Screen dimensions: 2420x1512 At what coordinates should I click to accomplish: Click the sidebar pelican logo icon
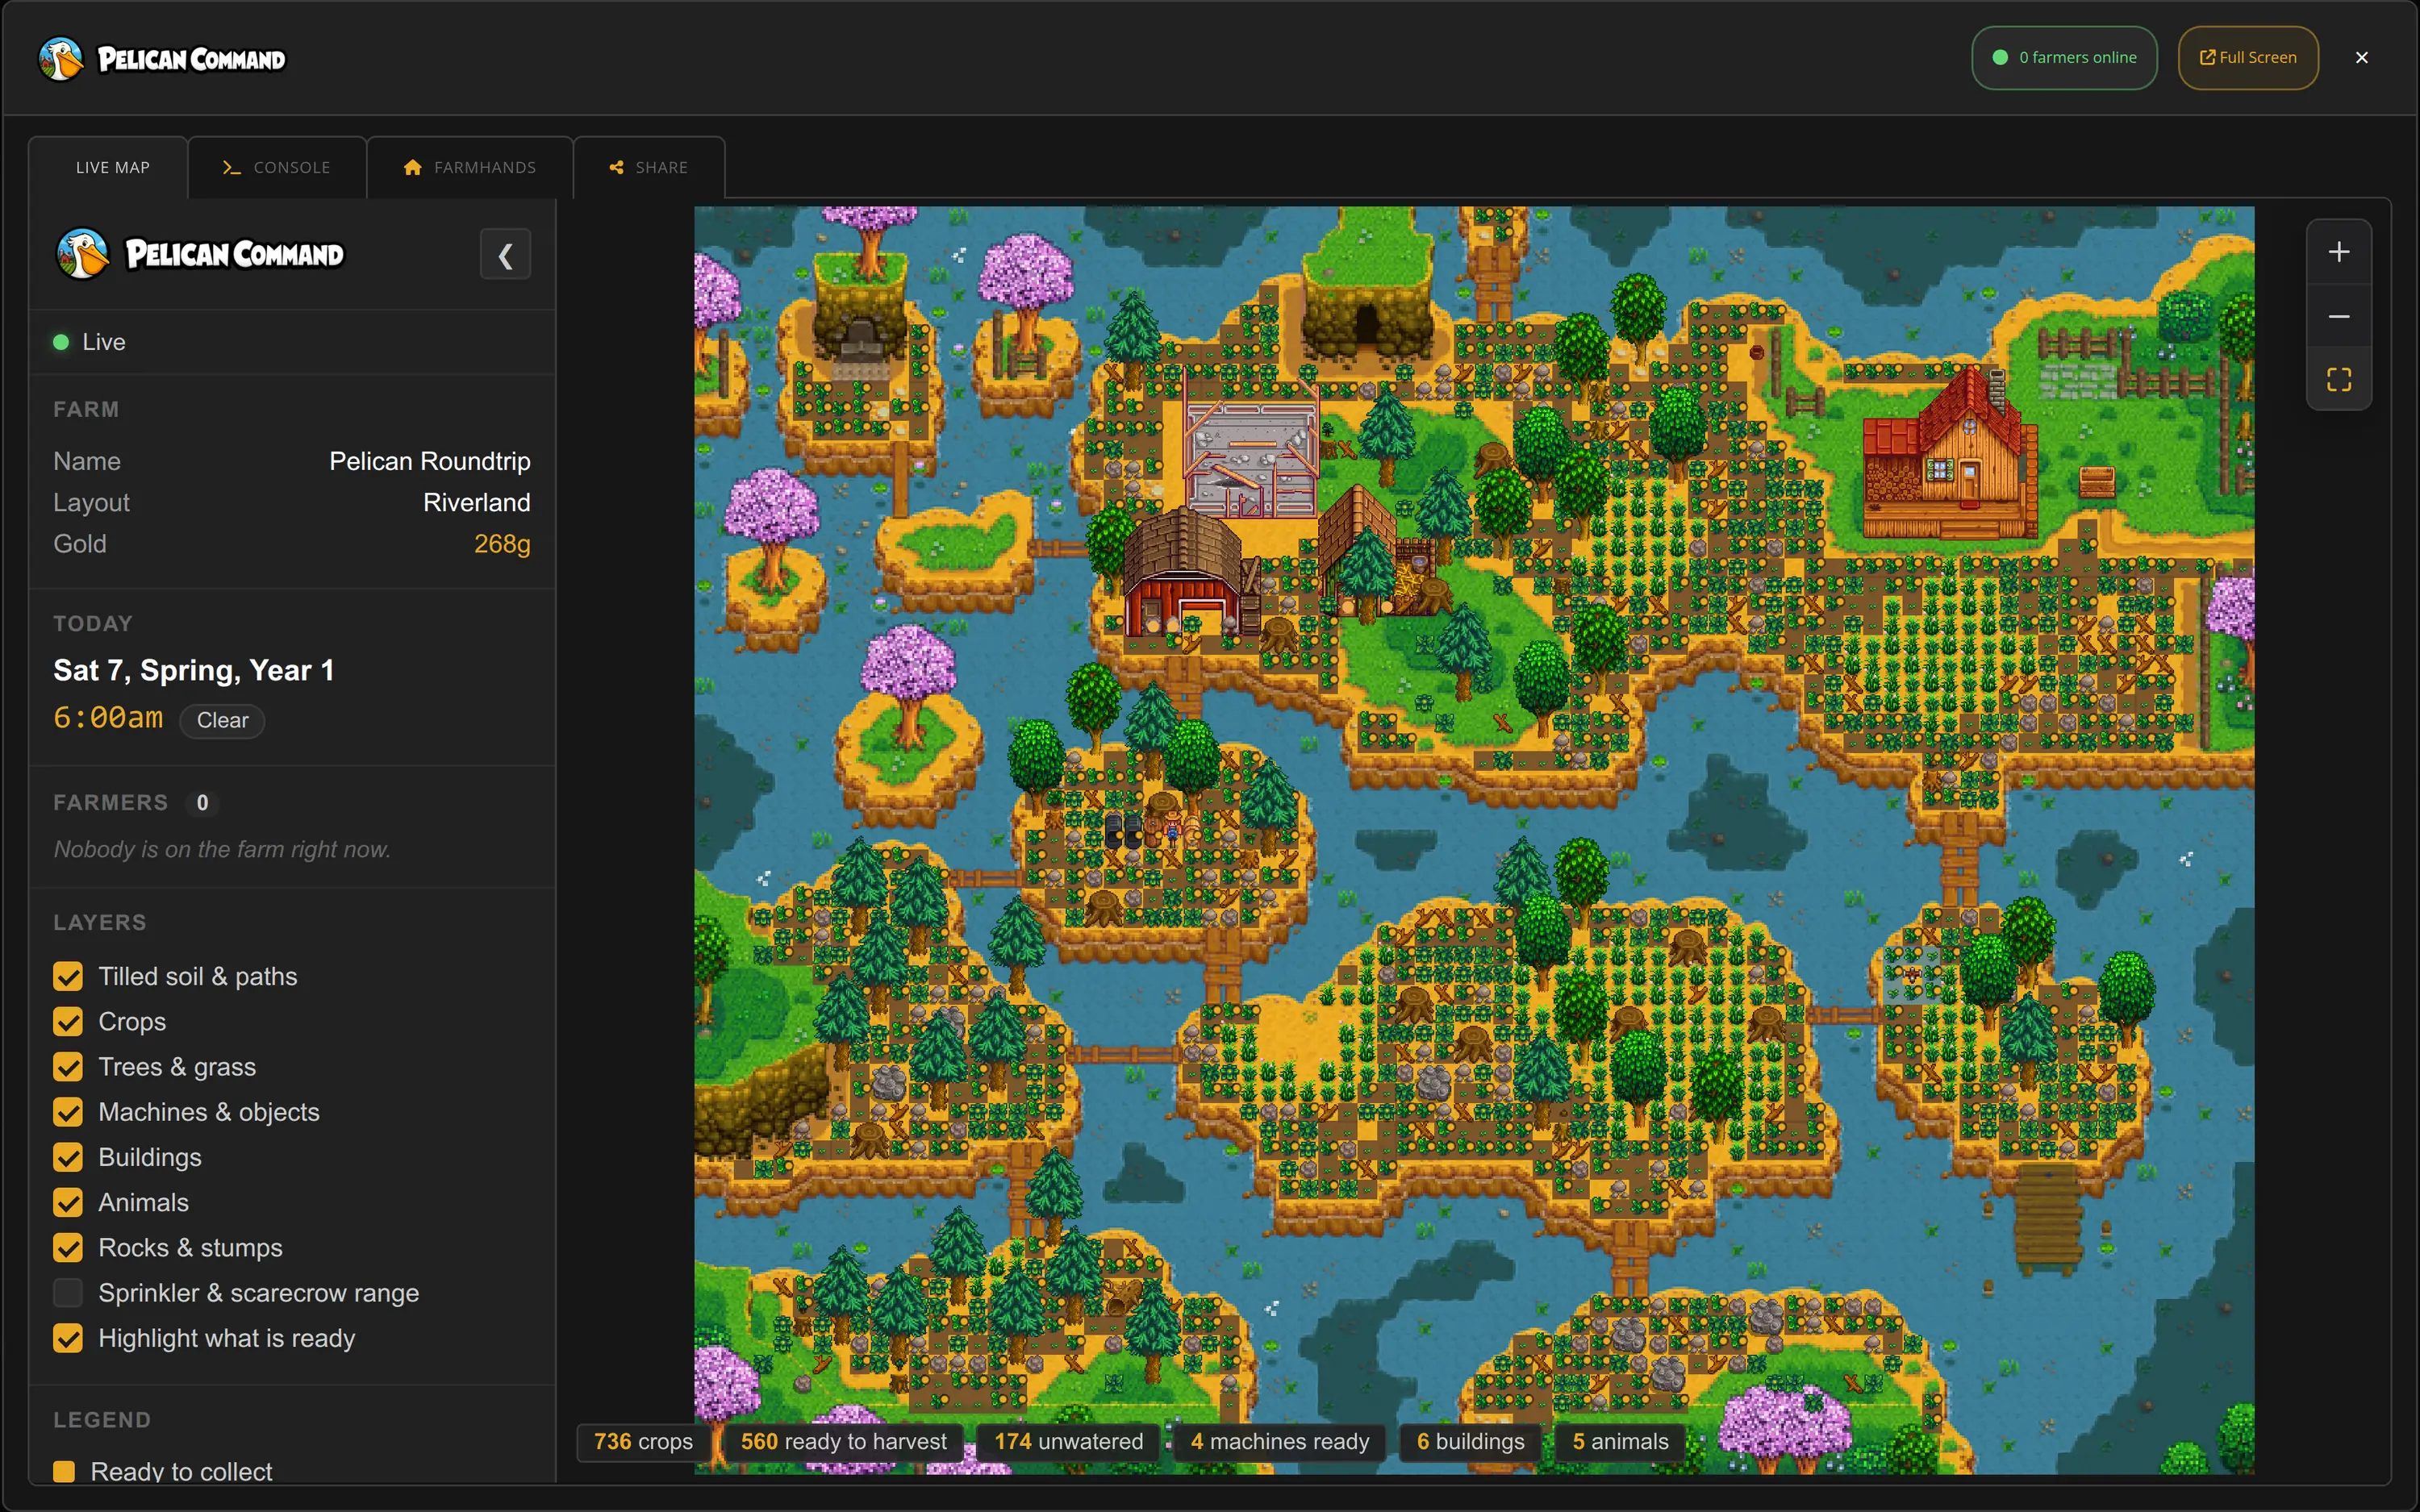pos(82,254)
